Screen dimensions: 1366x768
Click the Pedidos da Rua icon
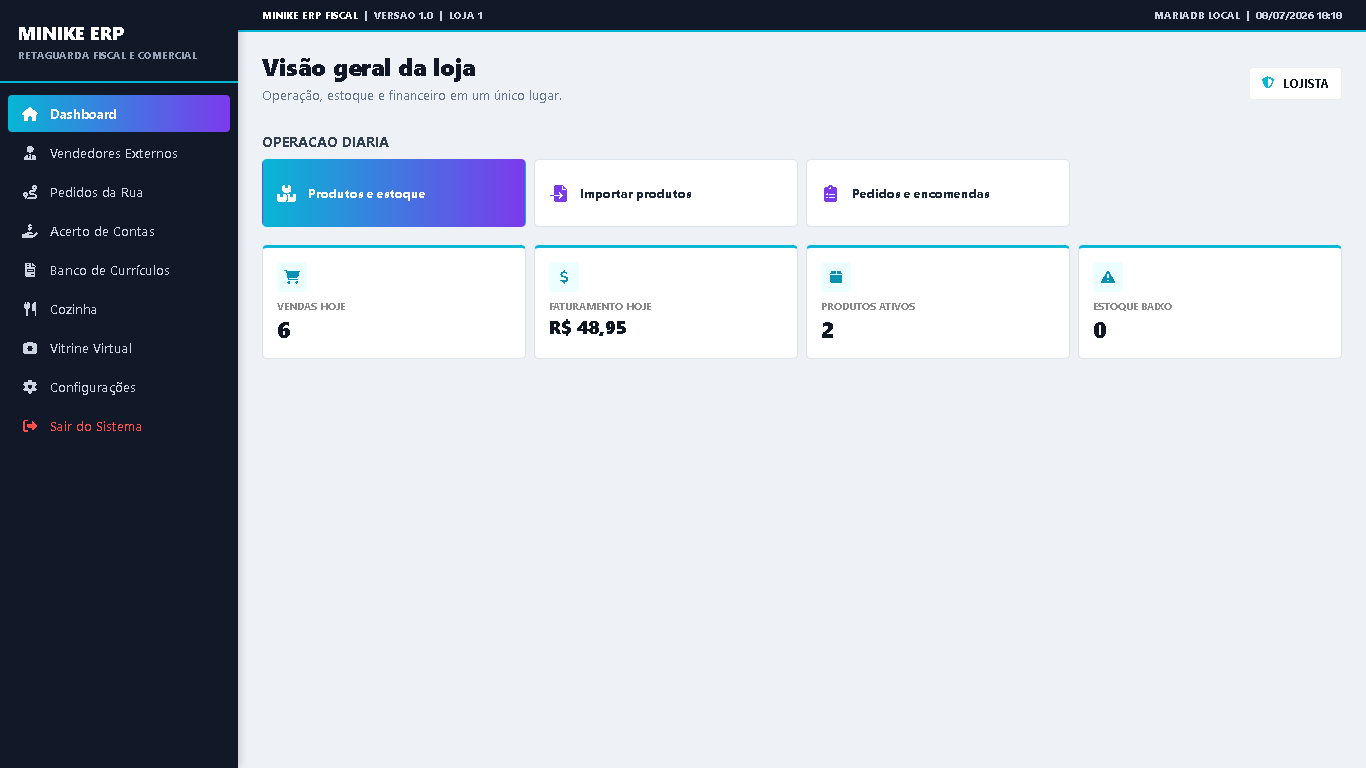[x=30, y=192]
